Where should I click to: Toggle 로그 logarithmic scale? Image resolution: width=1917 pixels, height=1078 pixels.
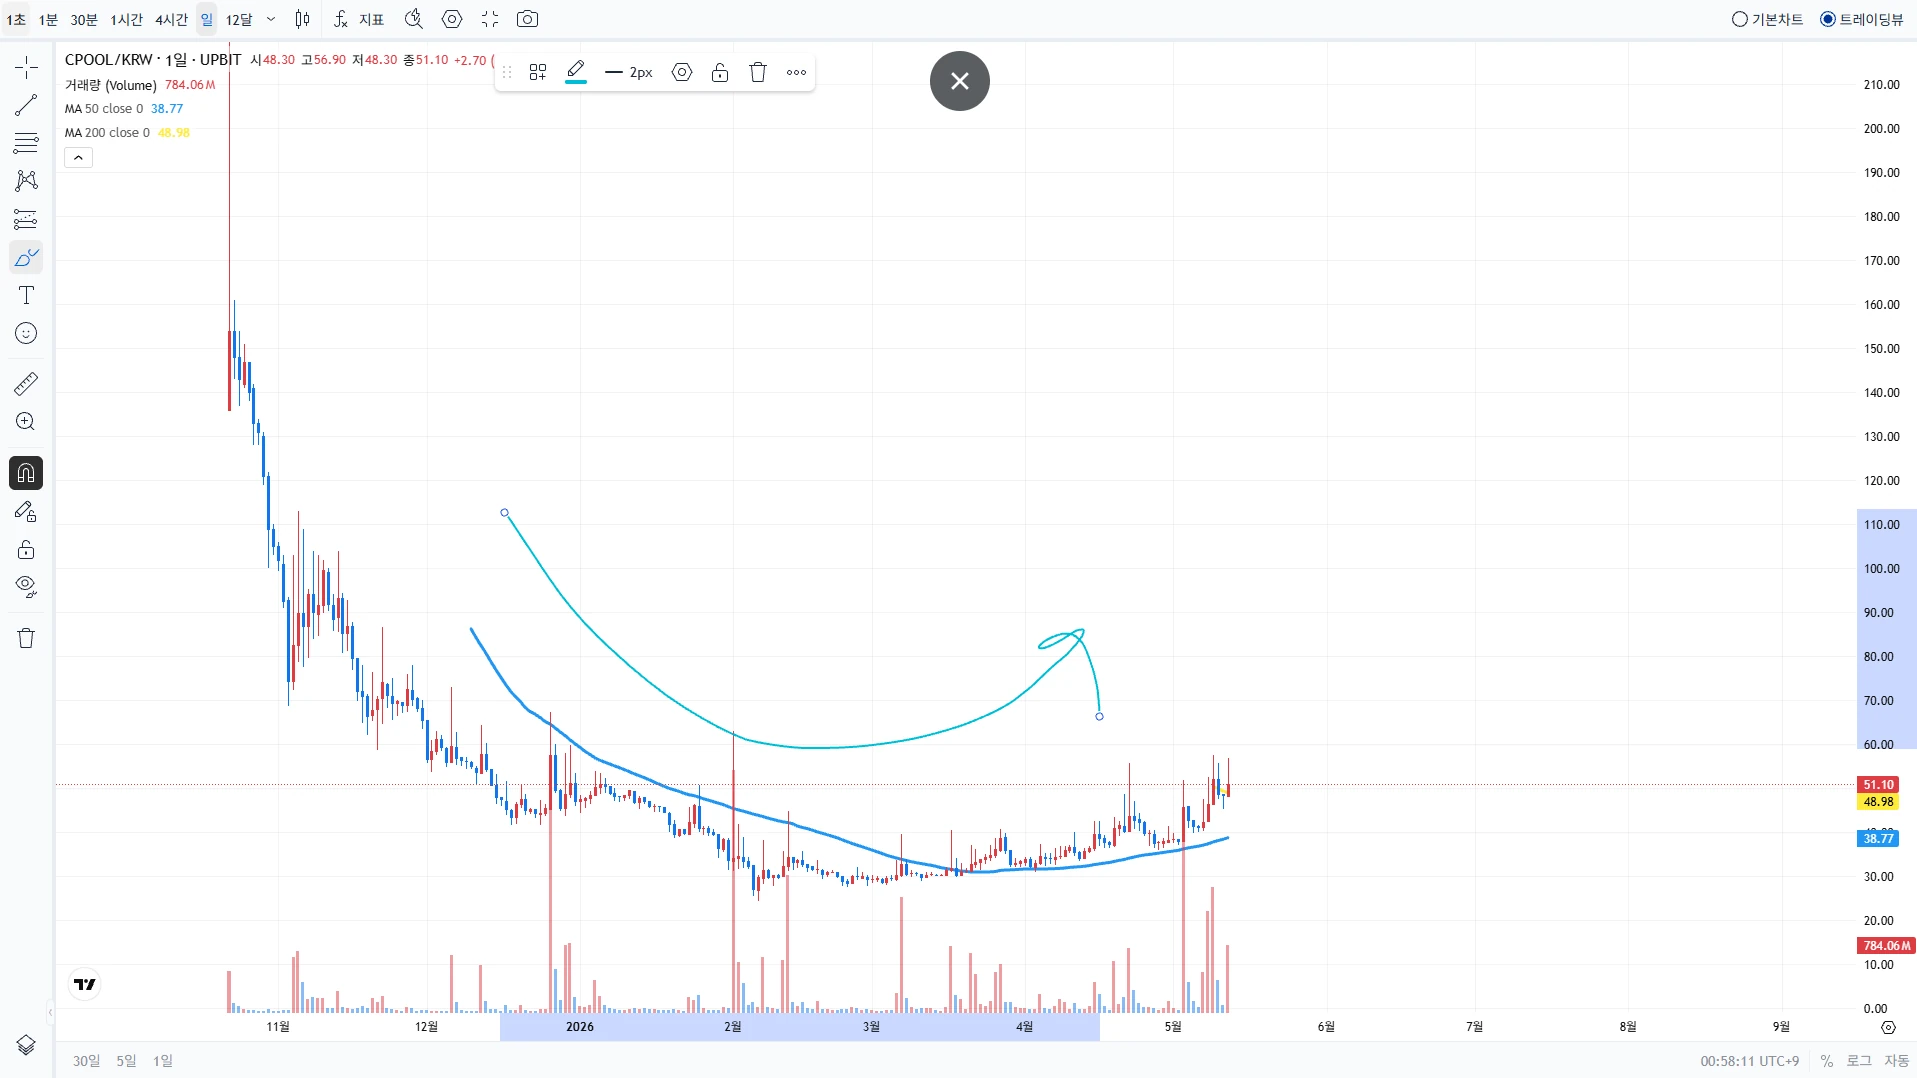pyautogui.click(x=1858, y=1061)
